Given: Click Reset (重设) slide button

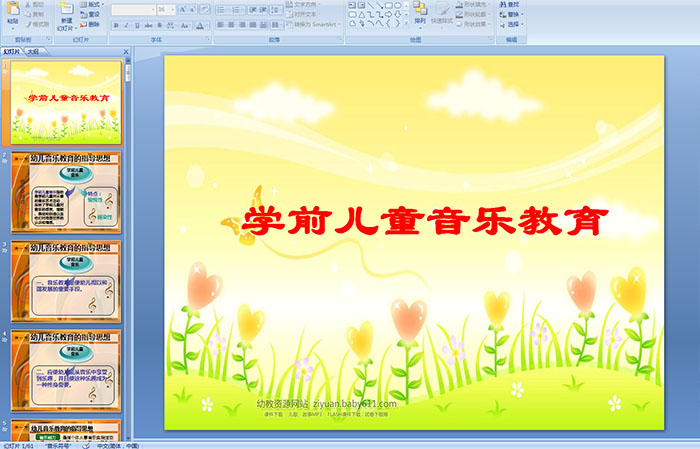Looking at the screenshot, I should click(x=90, y=14).
